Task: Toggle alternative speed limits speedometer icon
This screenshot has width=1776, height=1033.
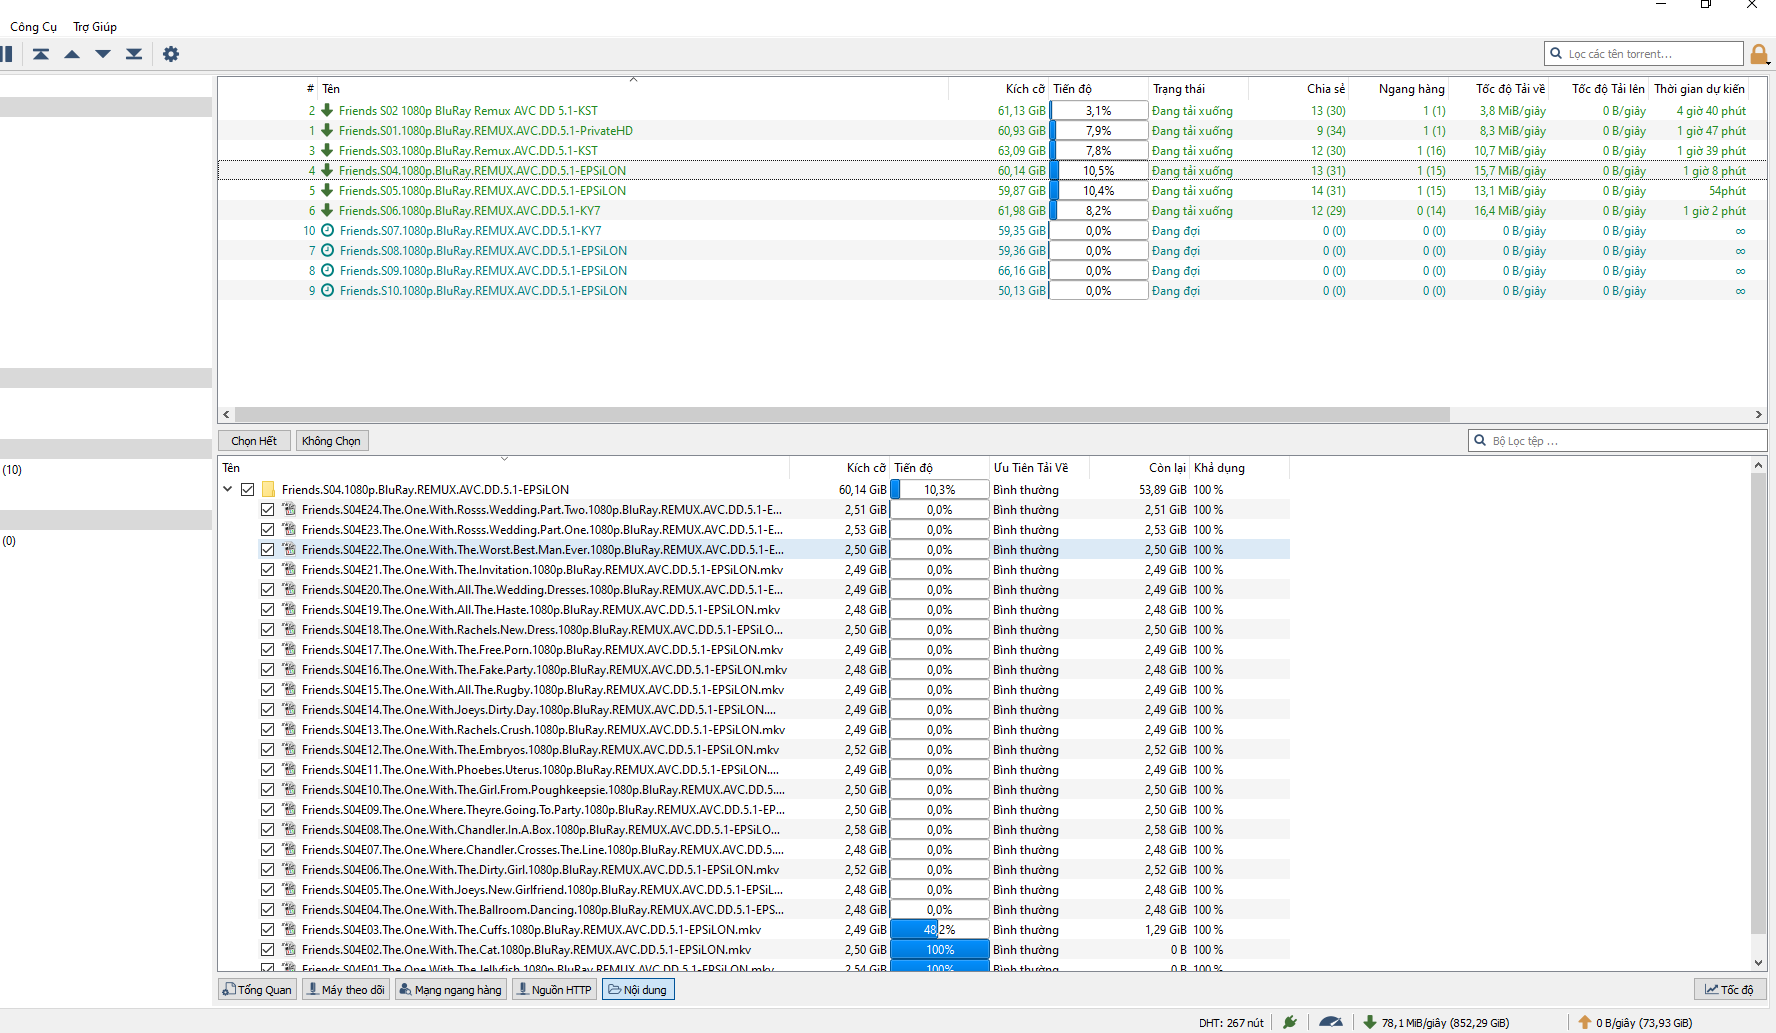Action: coord(1331,1022)
